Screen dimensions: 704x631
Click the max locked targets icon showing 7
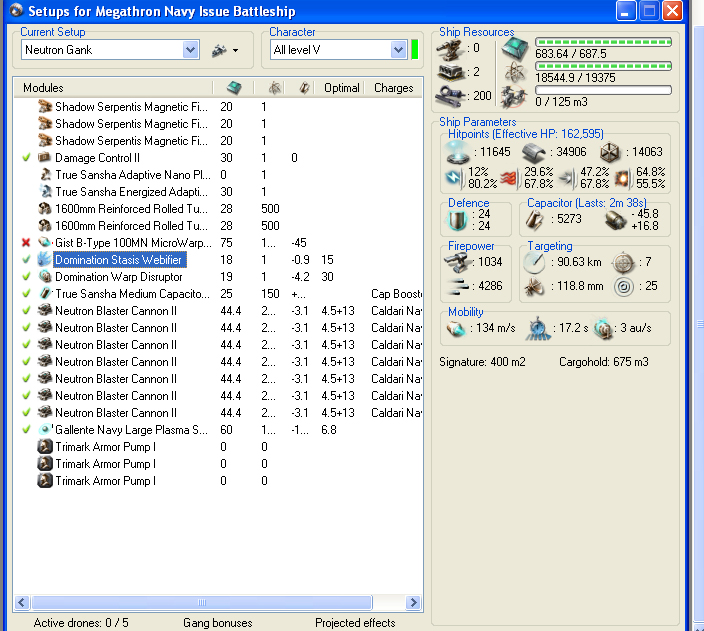(624, 263)
